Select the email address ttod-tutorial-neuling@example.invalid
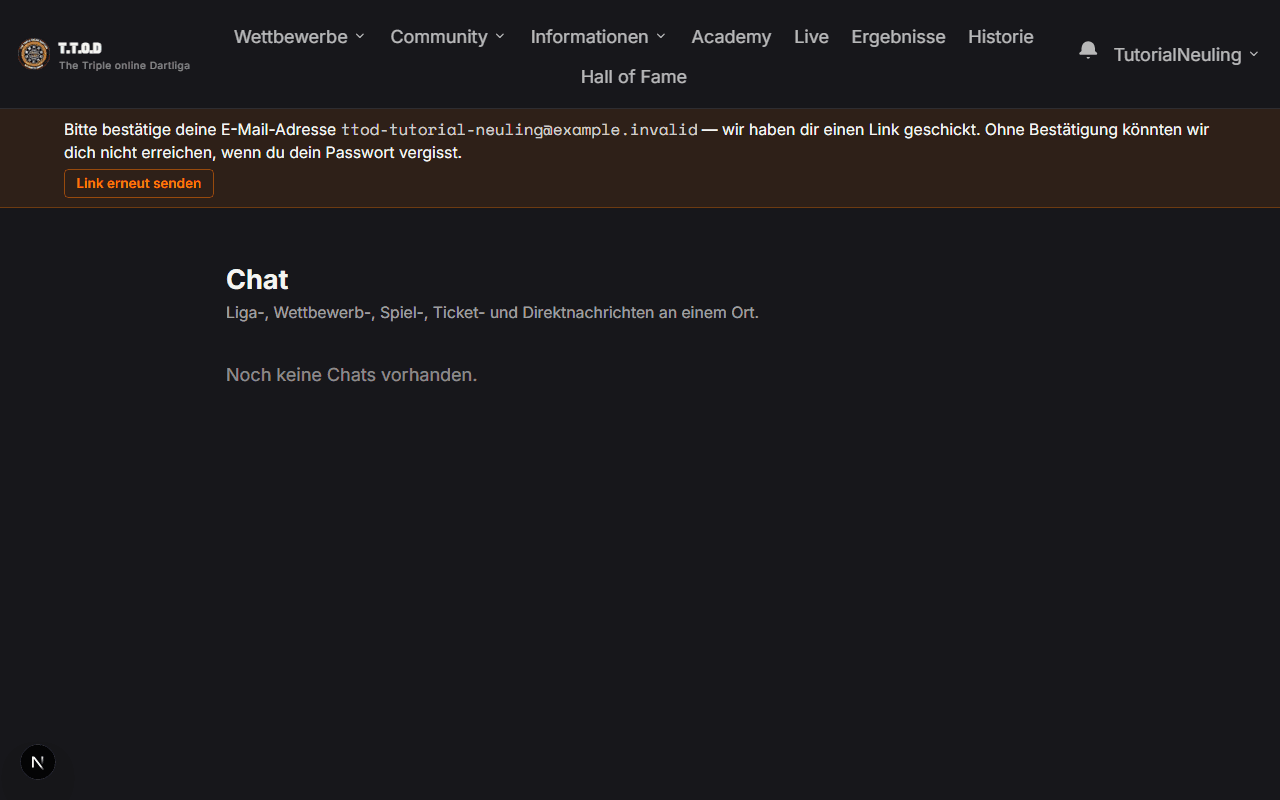The height and width of the screenshot is (800, 1280). pyautogui.click(x=519, y=130)
